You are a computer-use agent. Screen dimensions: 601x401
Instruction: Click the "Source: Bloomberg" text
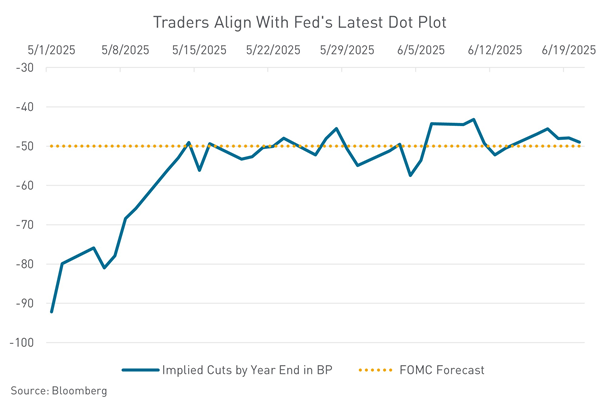click(x=58, y=390)
